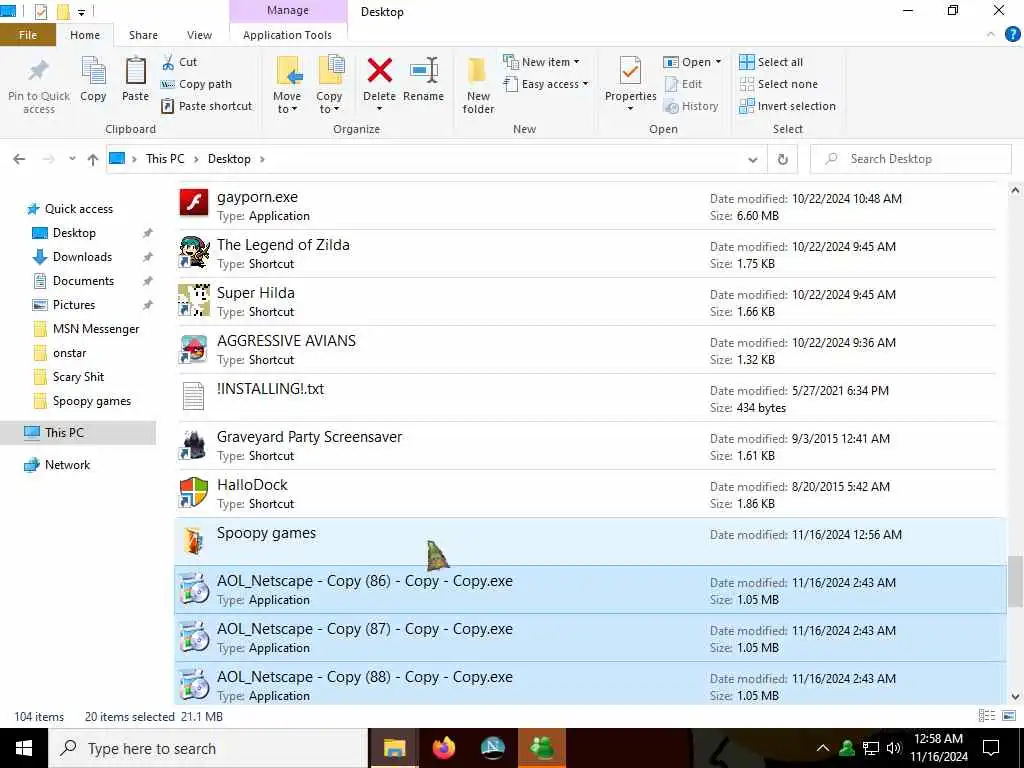
Task: Open Pictures in navigation pane
Action: [x=74, y=305]
